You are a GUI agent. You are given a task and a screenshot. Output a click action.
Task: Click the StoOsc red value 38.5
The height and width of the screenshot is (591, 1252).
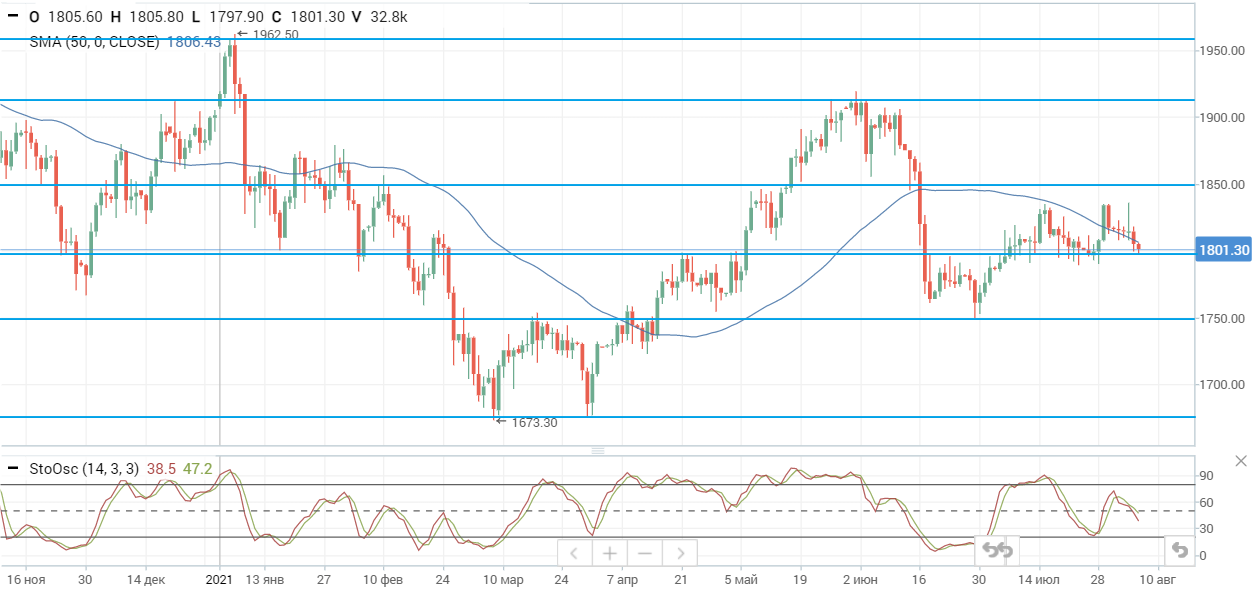click(160, 467)
